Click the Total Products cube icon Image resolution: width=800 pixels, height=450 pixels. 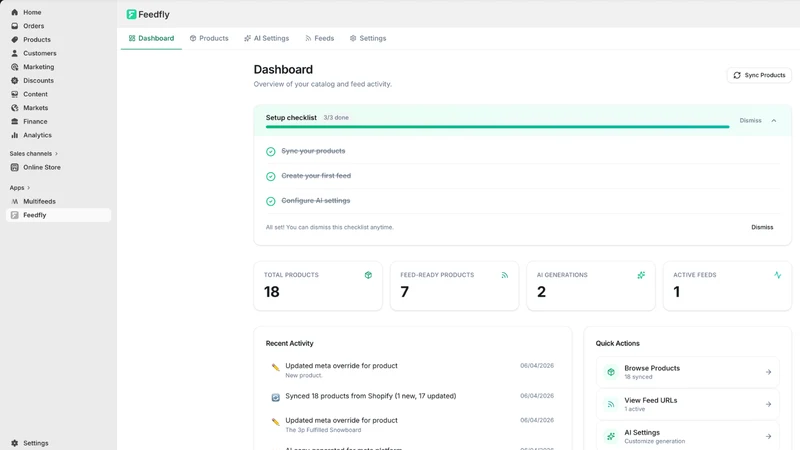point(368,275)
